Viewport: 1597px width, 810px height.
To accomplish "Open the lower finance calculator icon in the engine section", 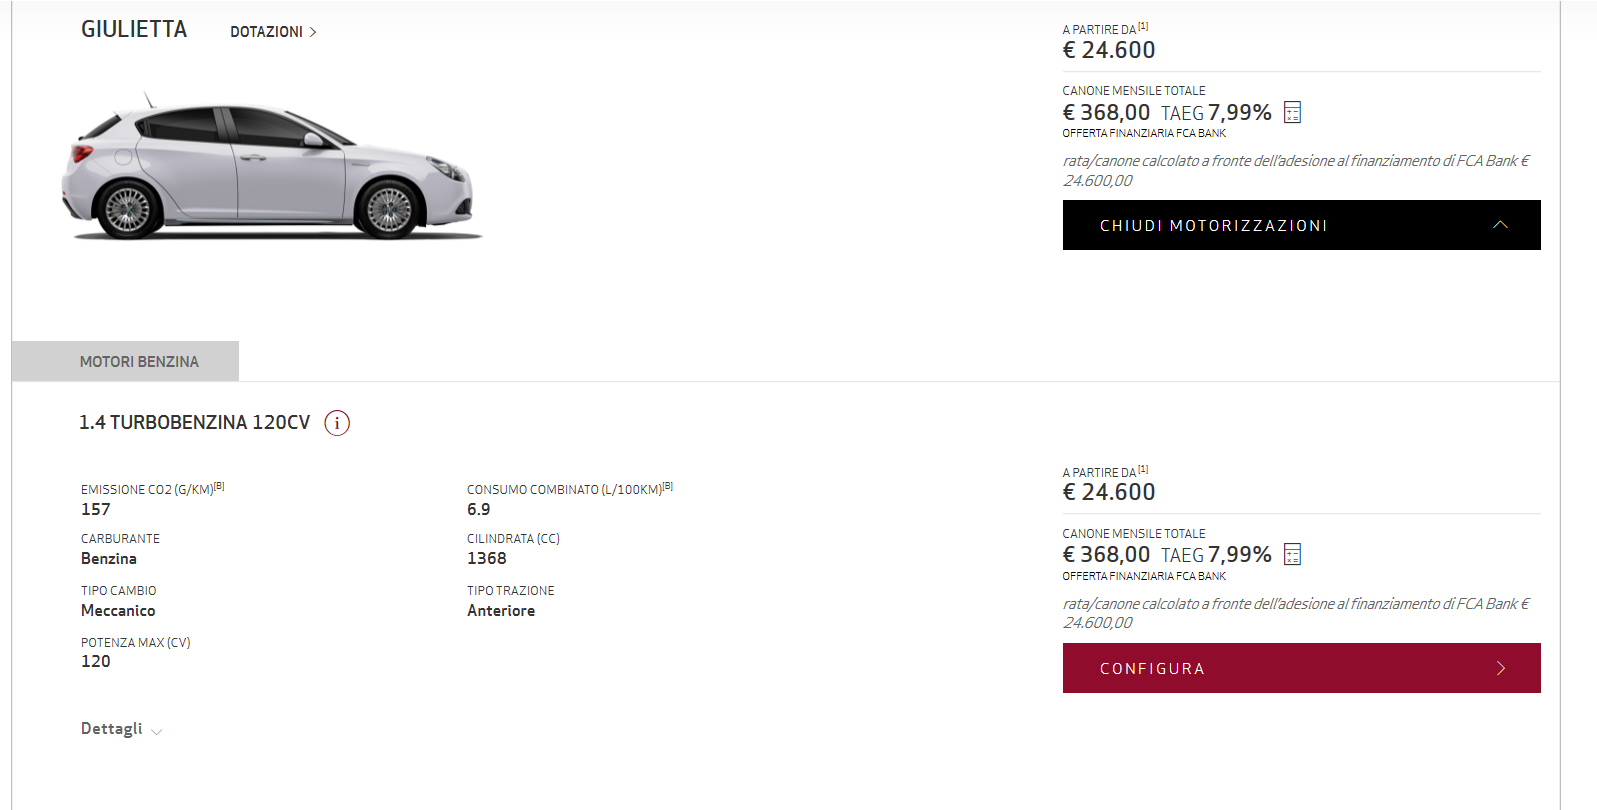I will tap(1292, 554).
